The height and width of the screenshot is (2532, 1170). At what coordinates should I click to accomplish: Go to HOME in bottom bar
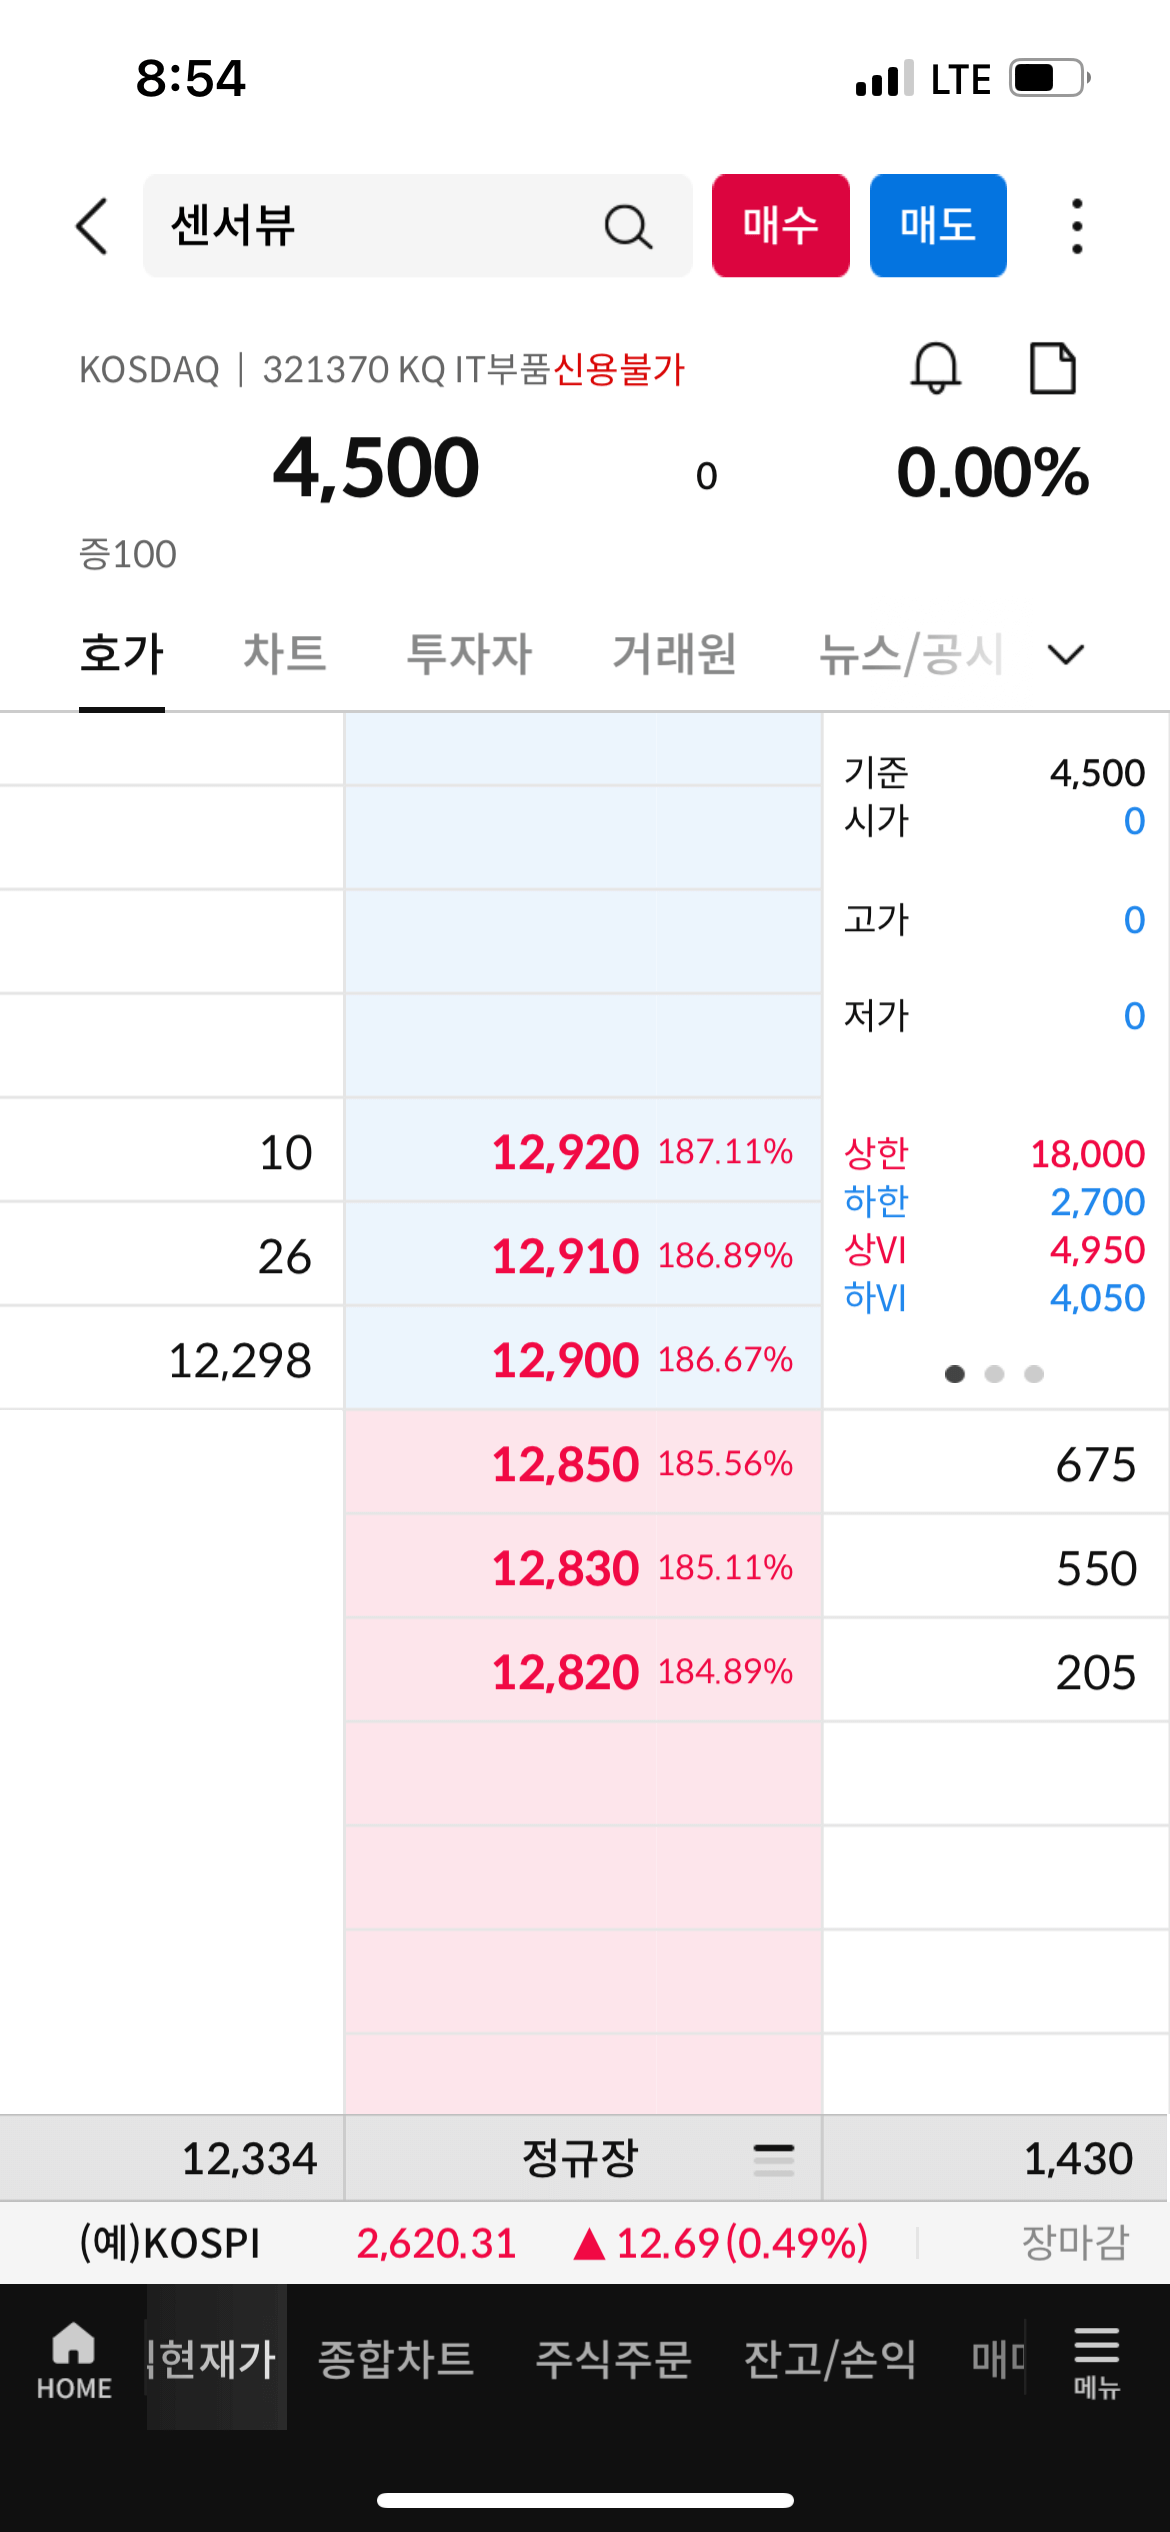[x=74, y=2360]
